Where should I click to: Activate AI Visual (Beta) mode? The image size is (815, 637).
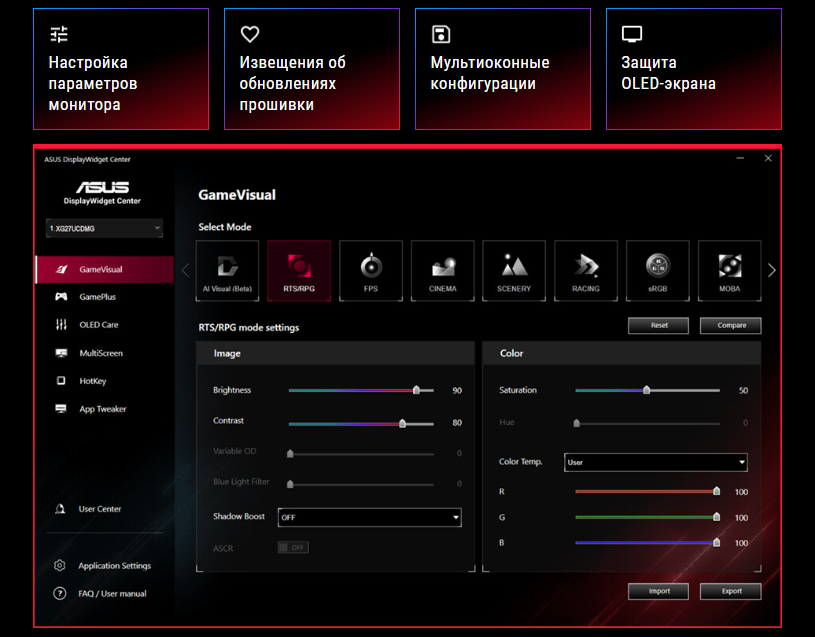point(227,270)
